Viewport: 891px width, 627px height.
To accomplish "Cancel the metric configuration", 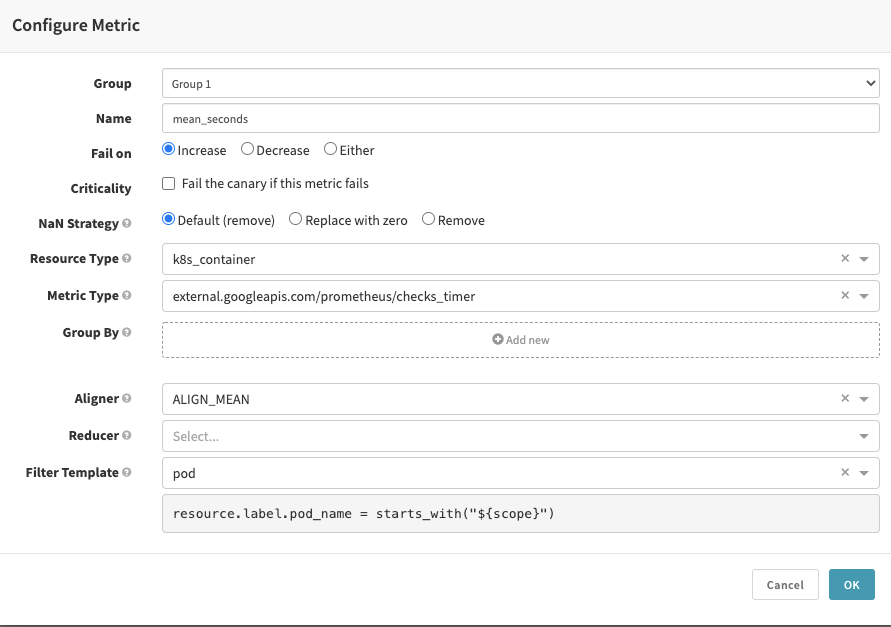I will [785, 585].
